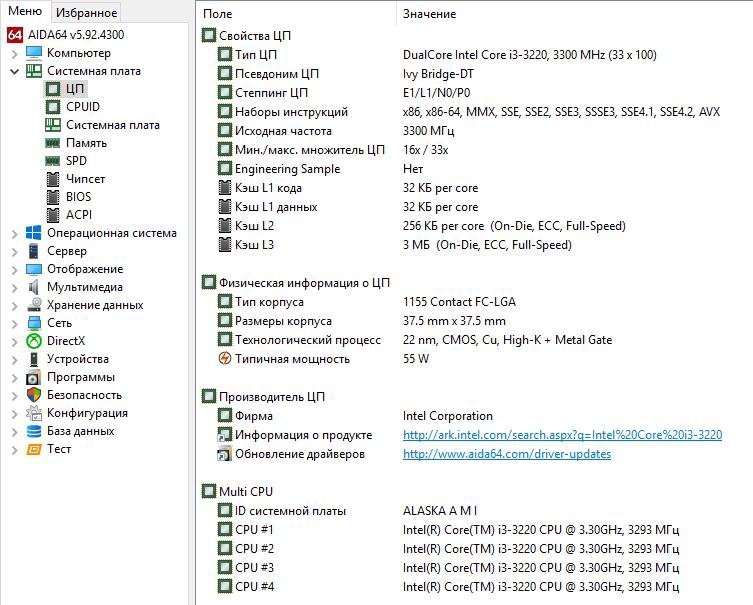Click the AIDA64 v5.92.4300 root icon
Image resolution: width=753 pixels, height=605 pixels.
[x=15, y=35]
